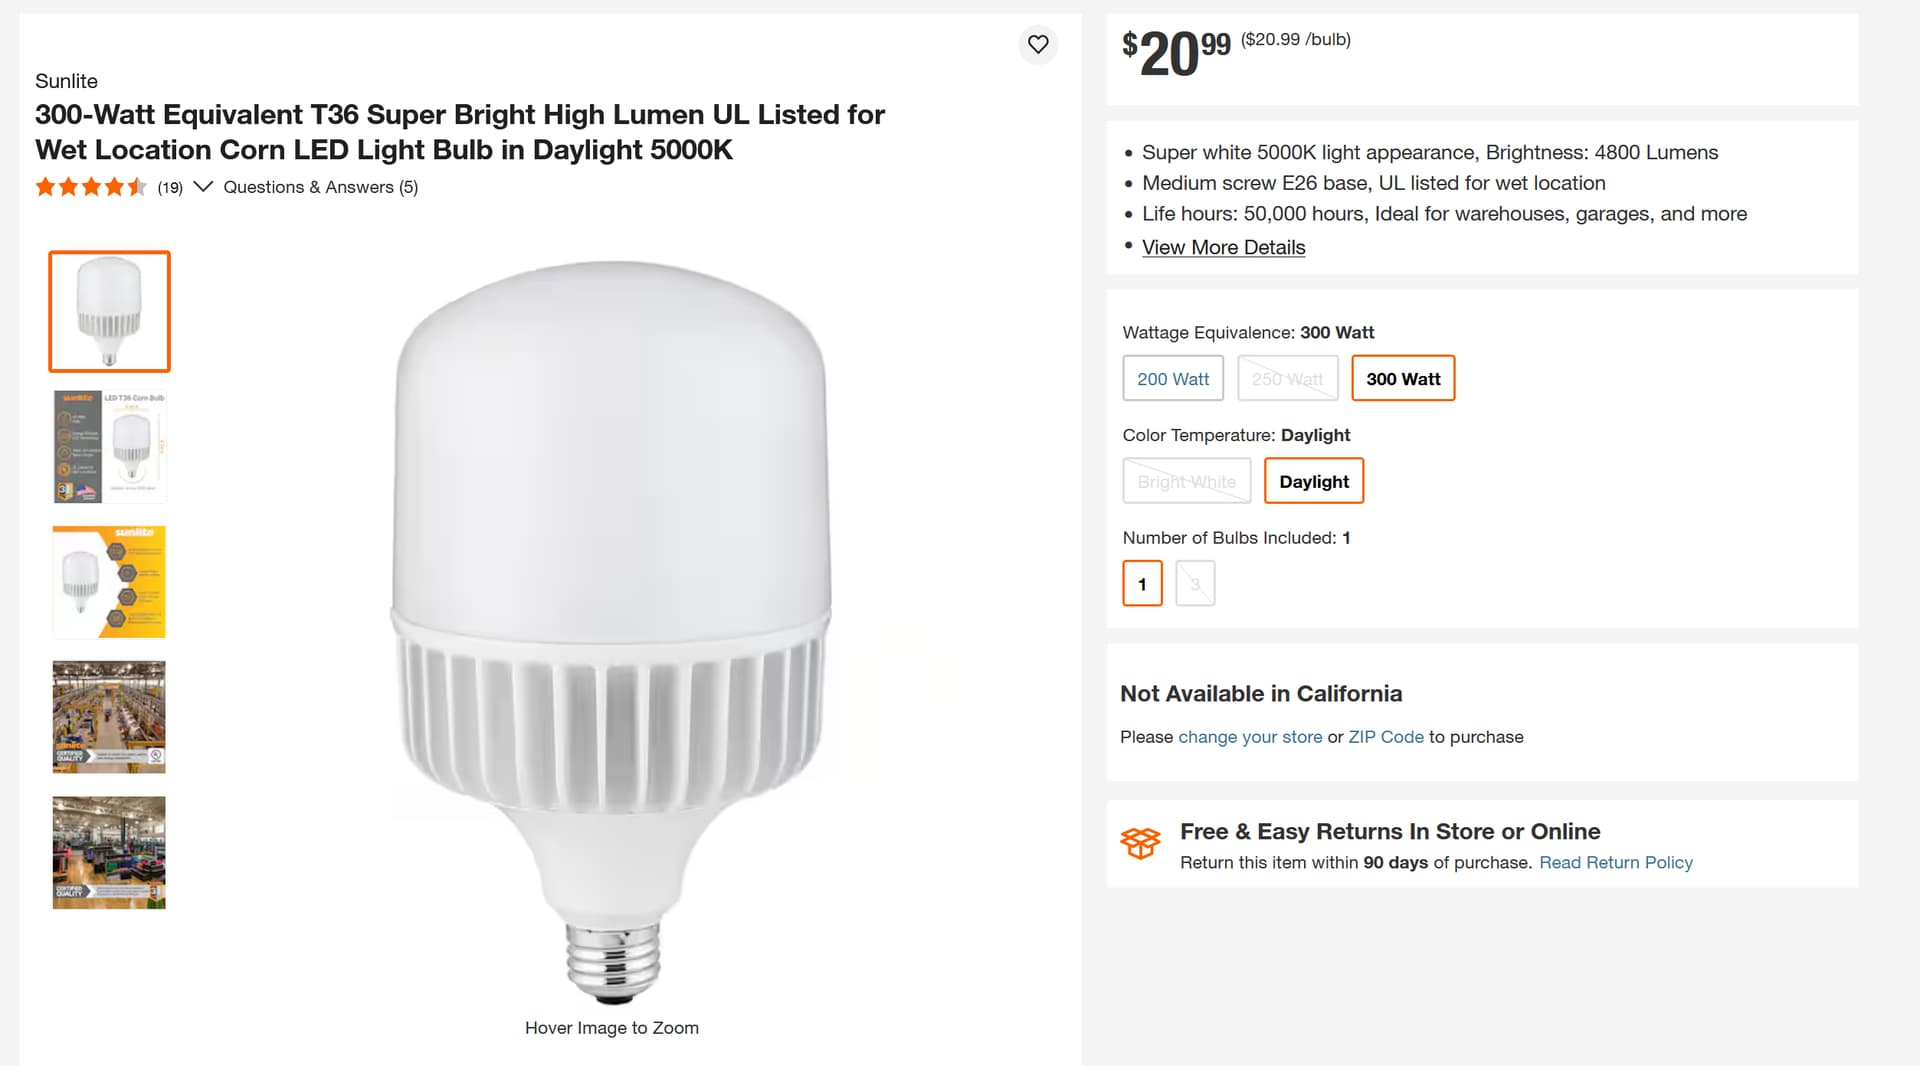Choose the 300 Watt wattage option
The height and width of the screenshot is (1066, 1920).
tap(1402, 379)
